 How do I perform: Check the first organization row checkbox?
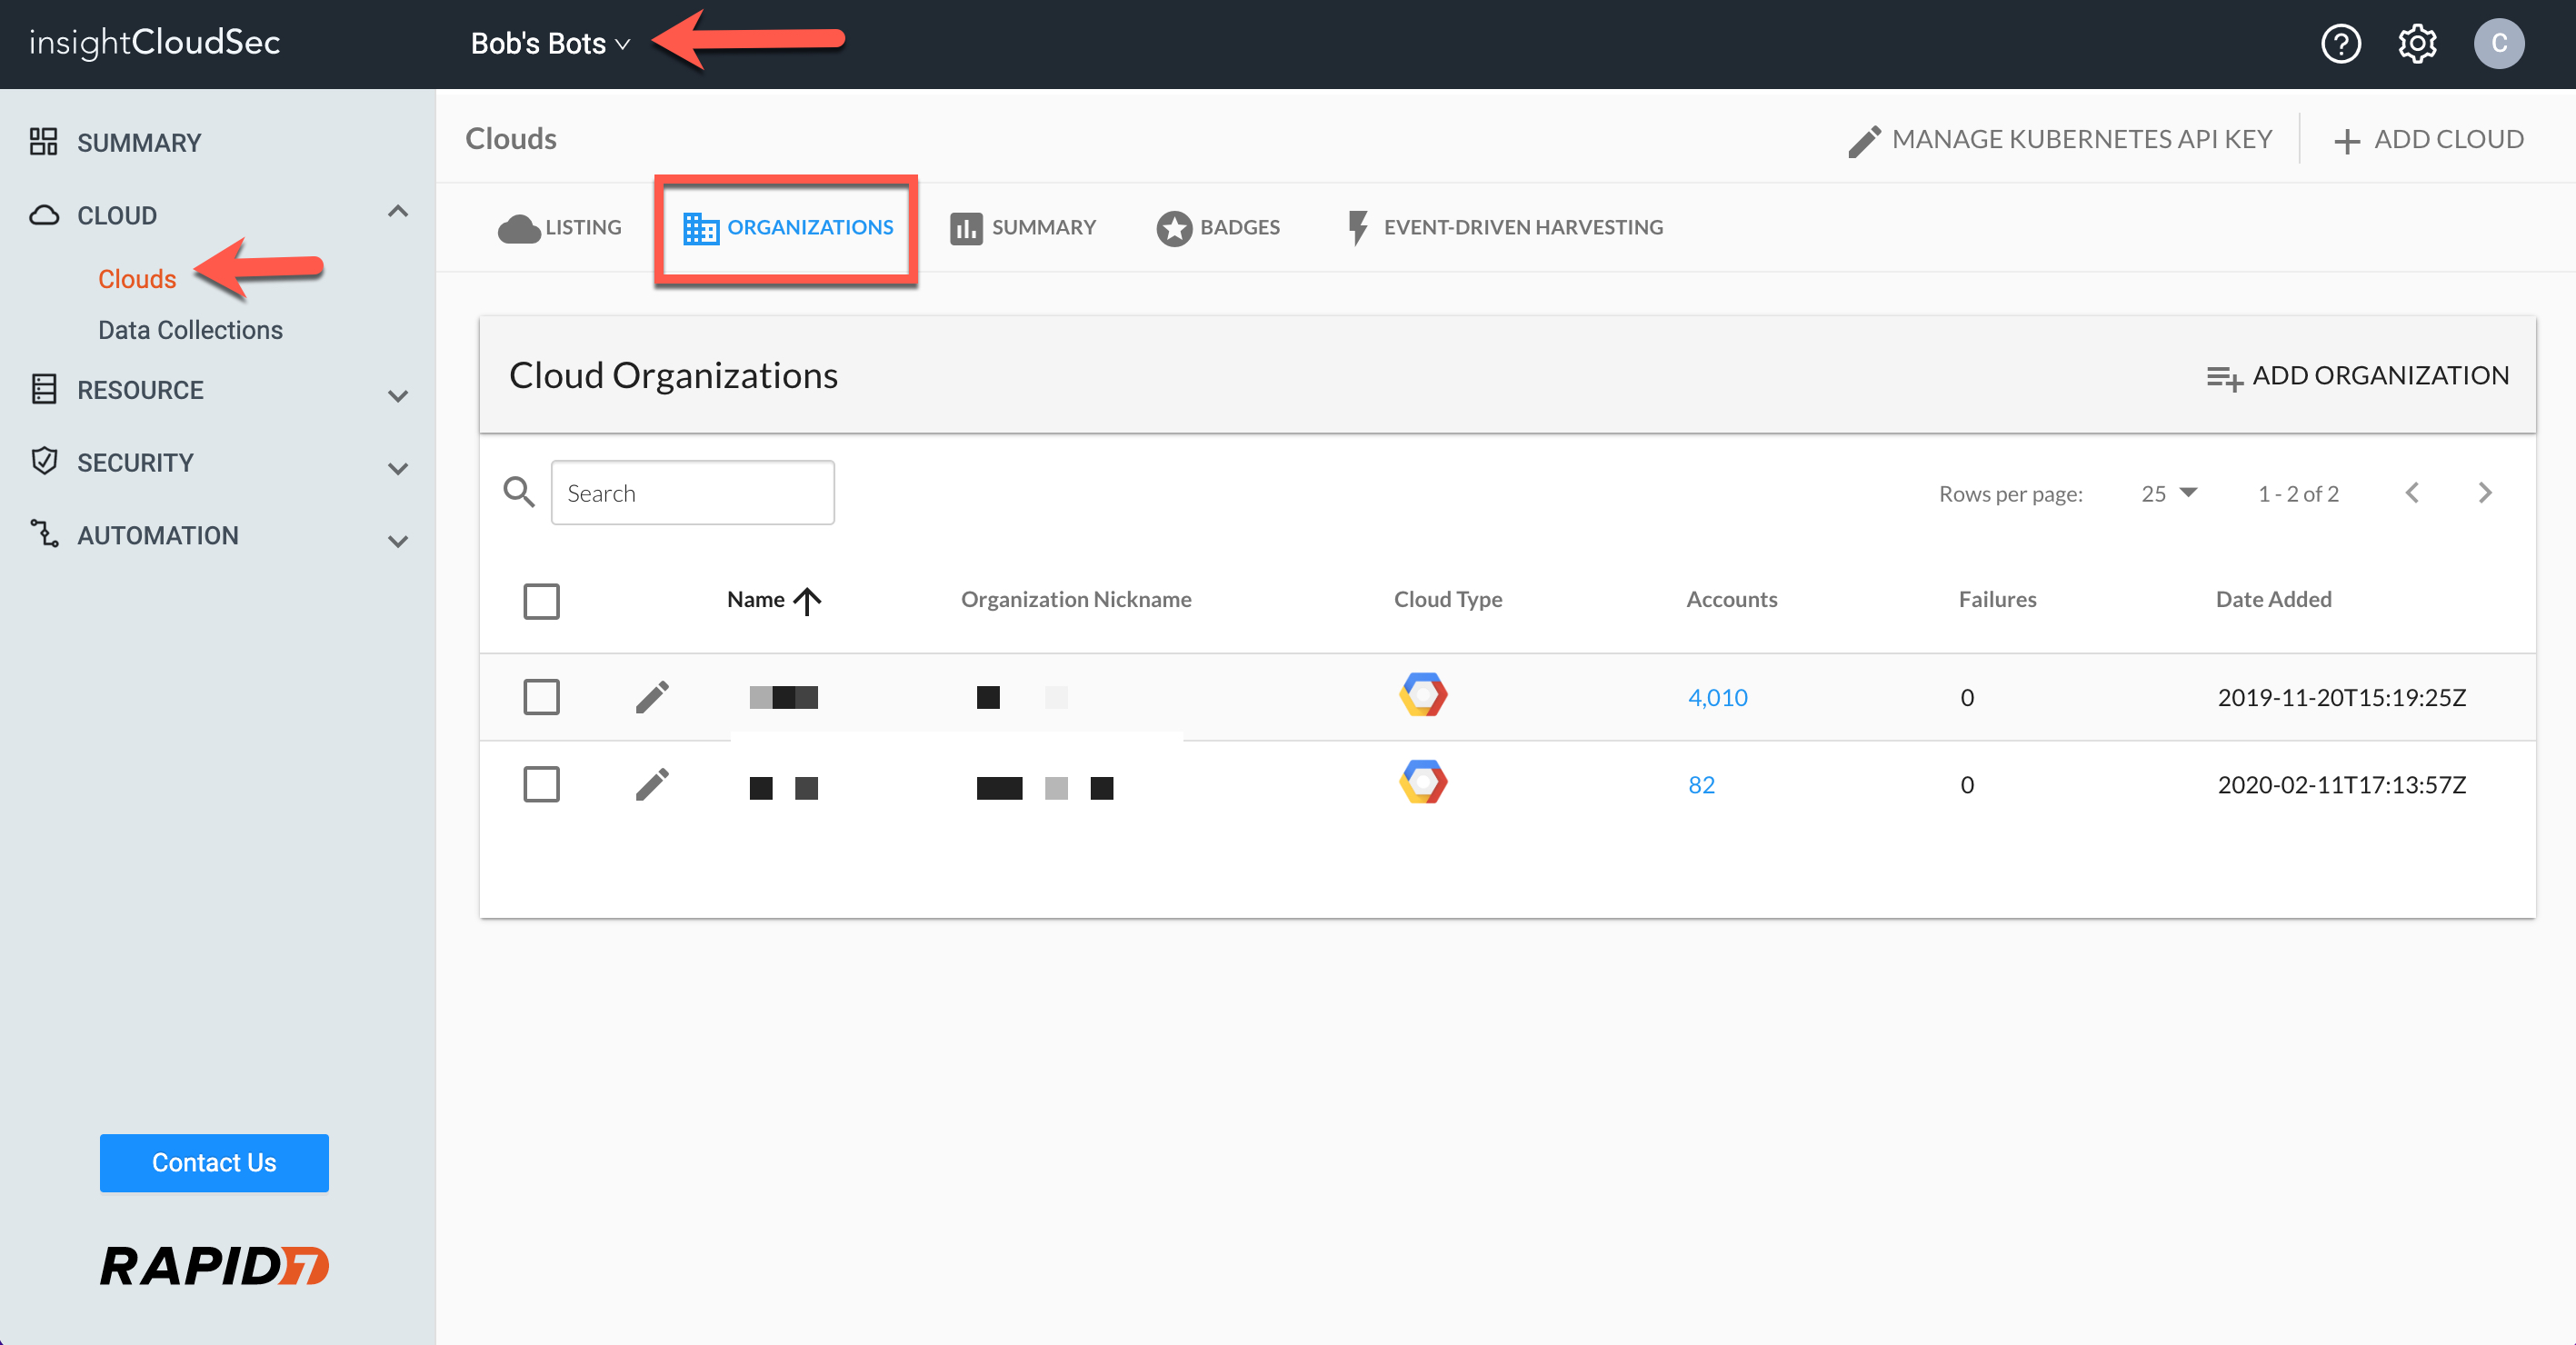[x=541, y=697]
